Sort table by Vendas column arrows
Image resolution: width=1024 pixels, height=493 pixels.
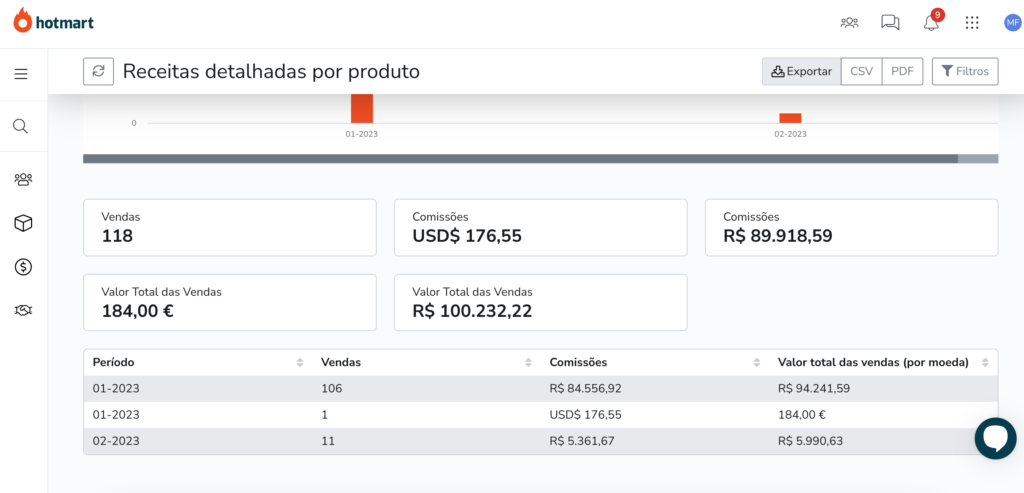[x=528, y=362]
